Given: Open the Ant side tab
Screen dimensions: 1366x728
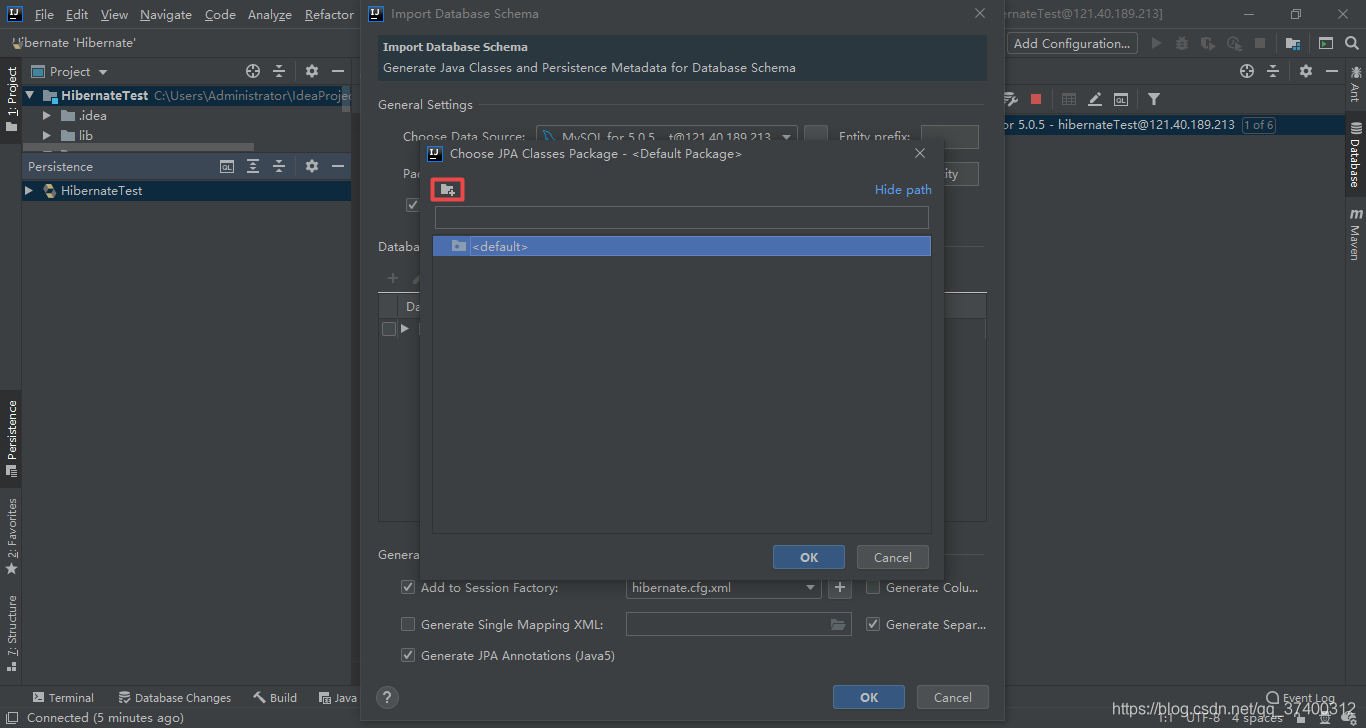Looking at the screenshot, I should [1356, 84].
